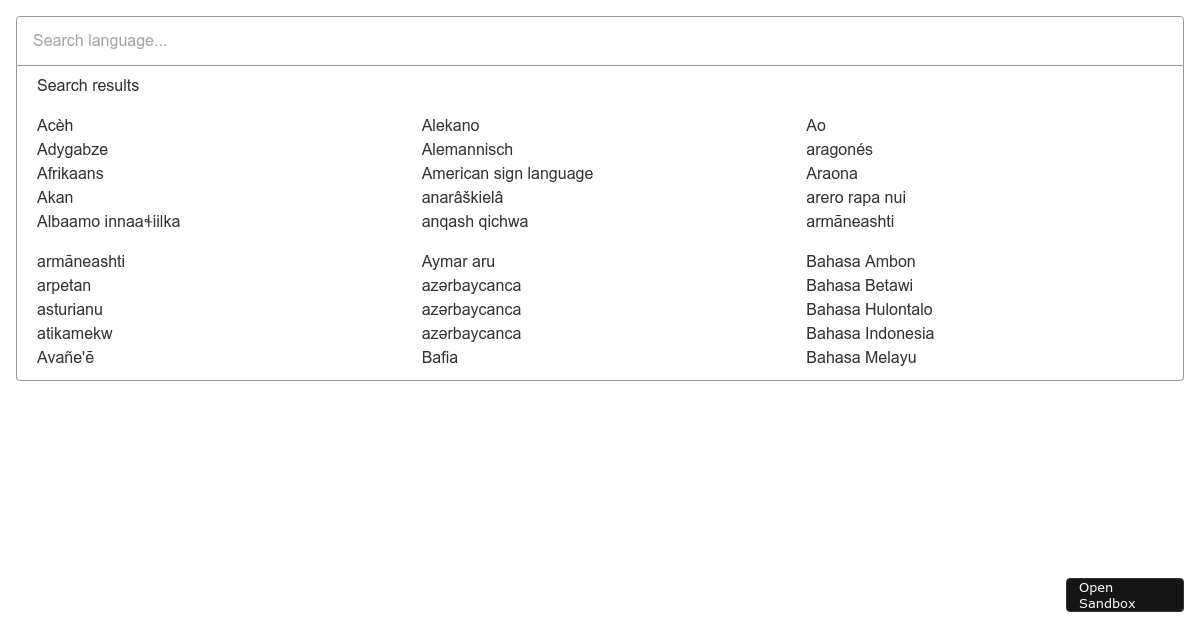Image resolution: width=1200 pixels, height=630 pixels.
Task: Choose anarâškielâ from the list
Action: pyautogui.click(x=462, y=197)
